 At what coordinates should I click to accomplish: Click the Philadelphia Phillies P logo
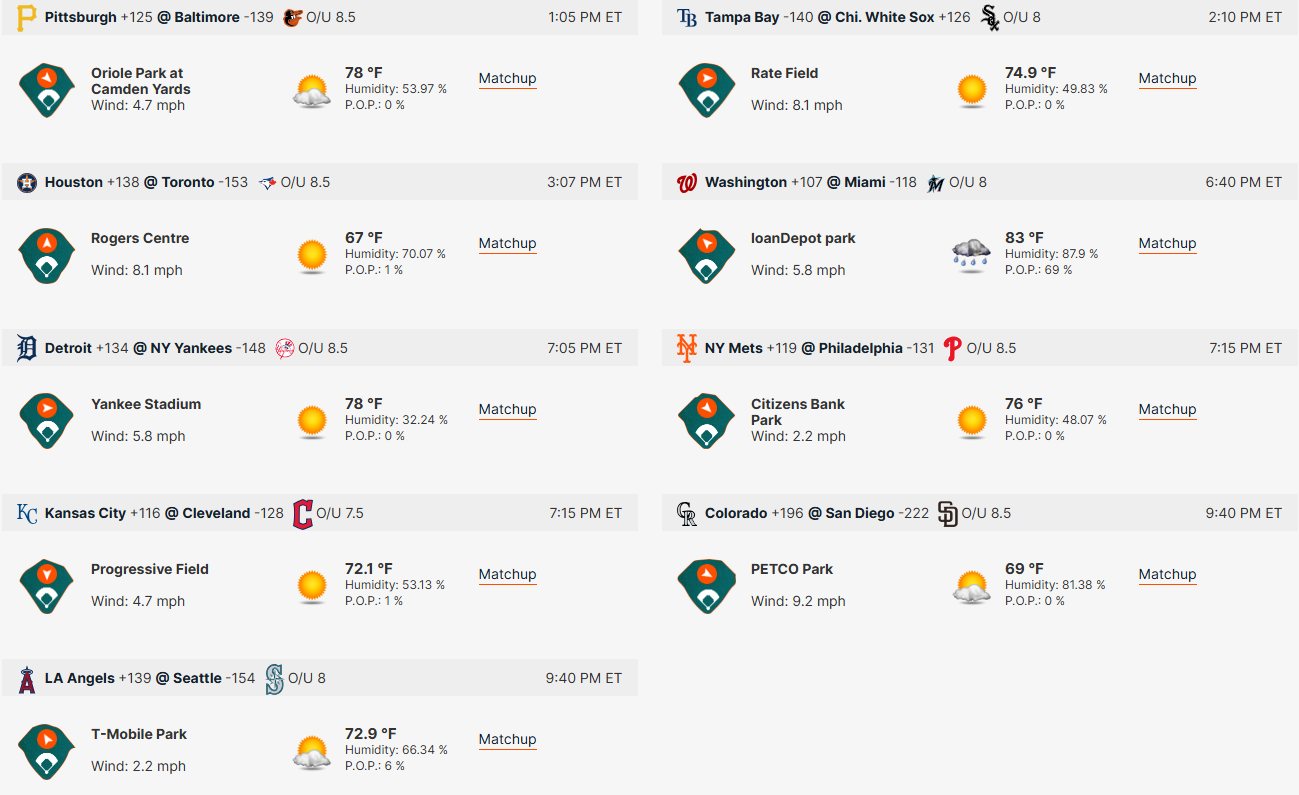[x=953, y=348]
